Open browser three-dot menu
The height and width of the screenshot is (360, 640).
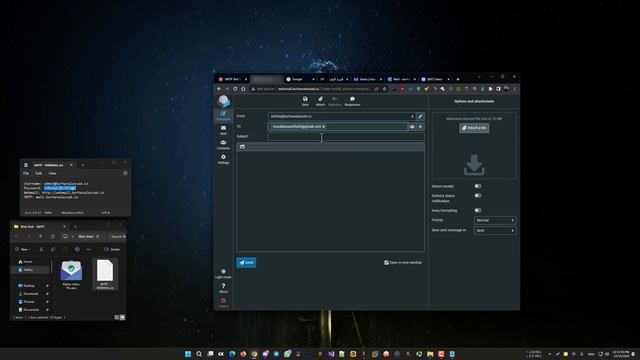click(x=515, y=89)
